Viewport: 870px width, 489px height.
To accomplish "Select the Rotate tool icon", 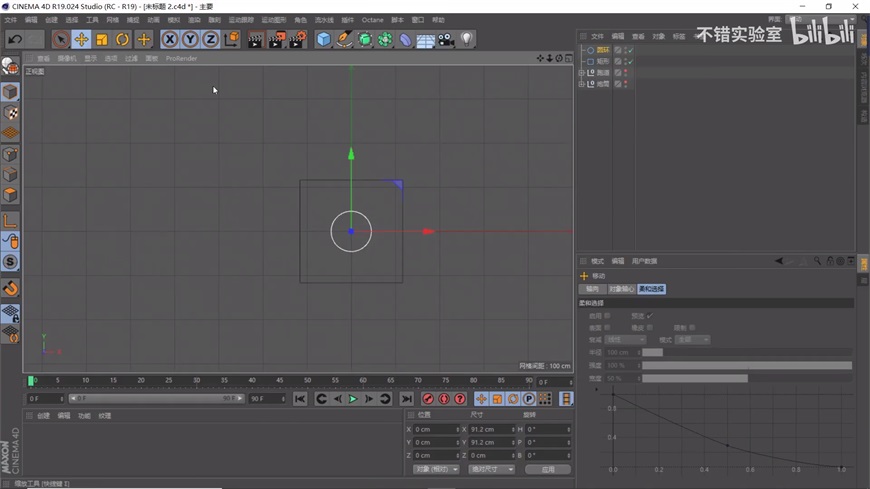I will click(x=122, y=40).
